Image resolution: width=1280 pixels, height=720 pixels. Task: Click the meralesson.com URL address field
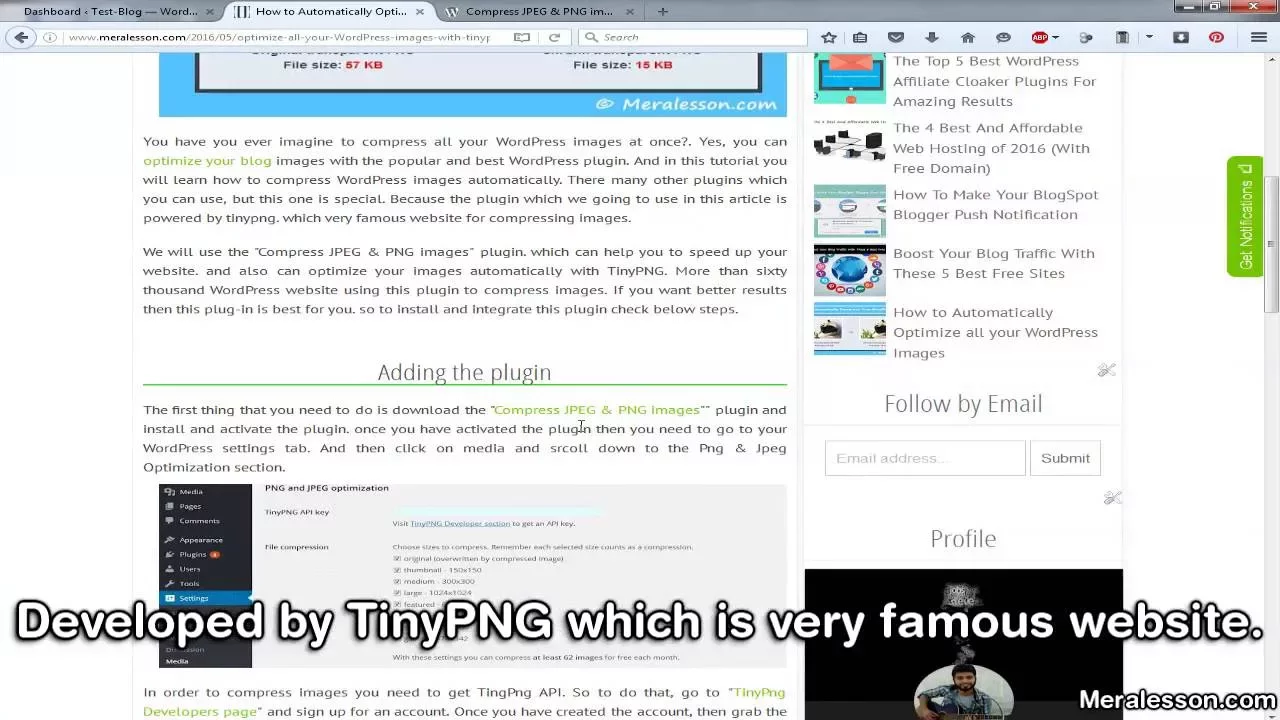280,37
